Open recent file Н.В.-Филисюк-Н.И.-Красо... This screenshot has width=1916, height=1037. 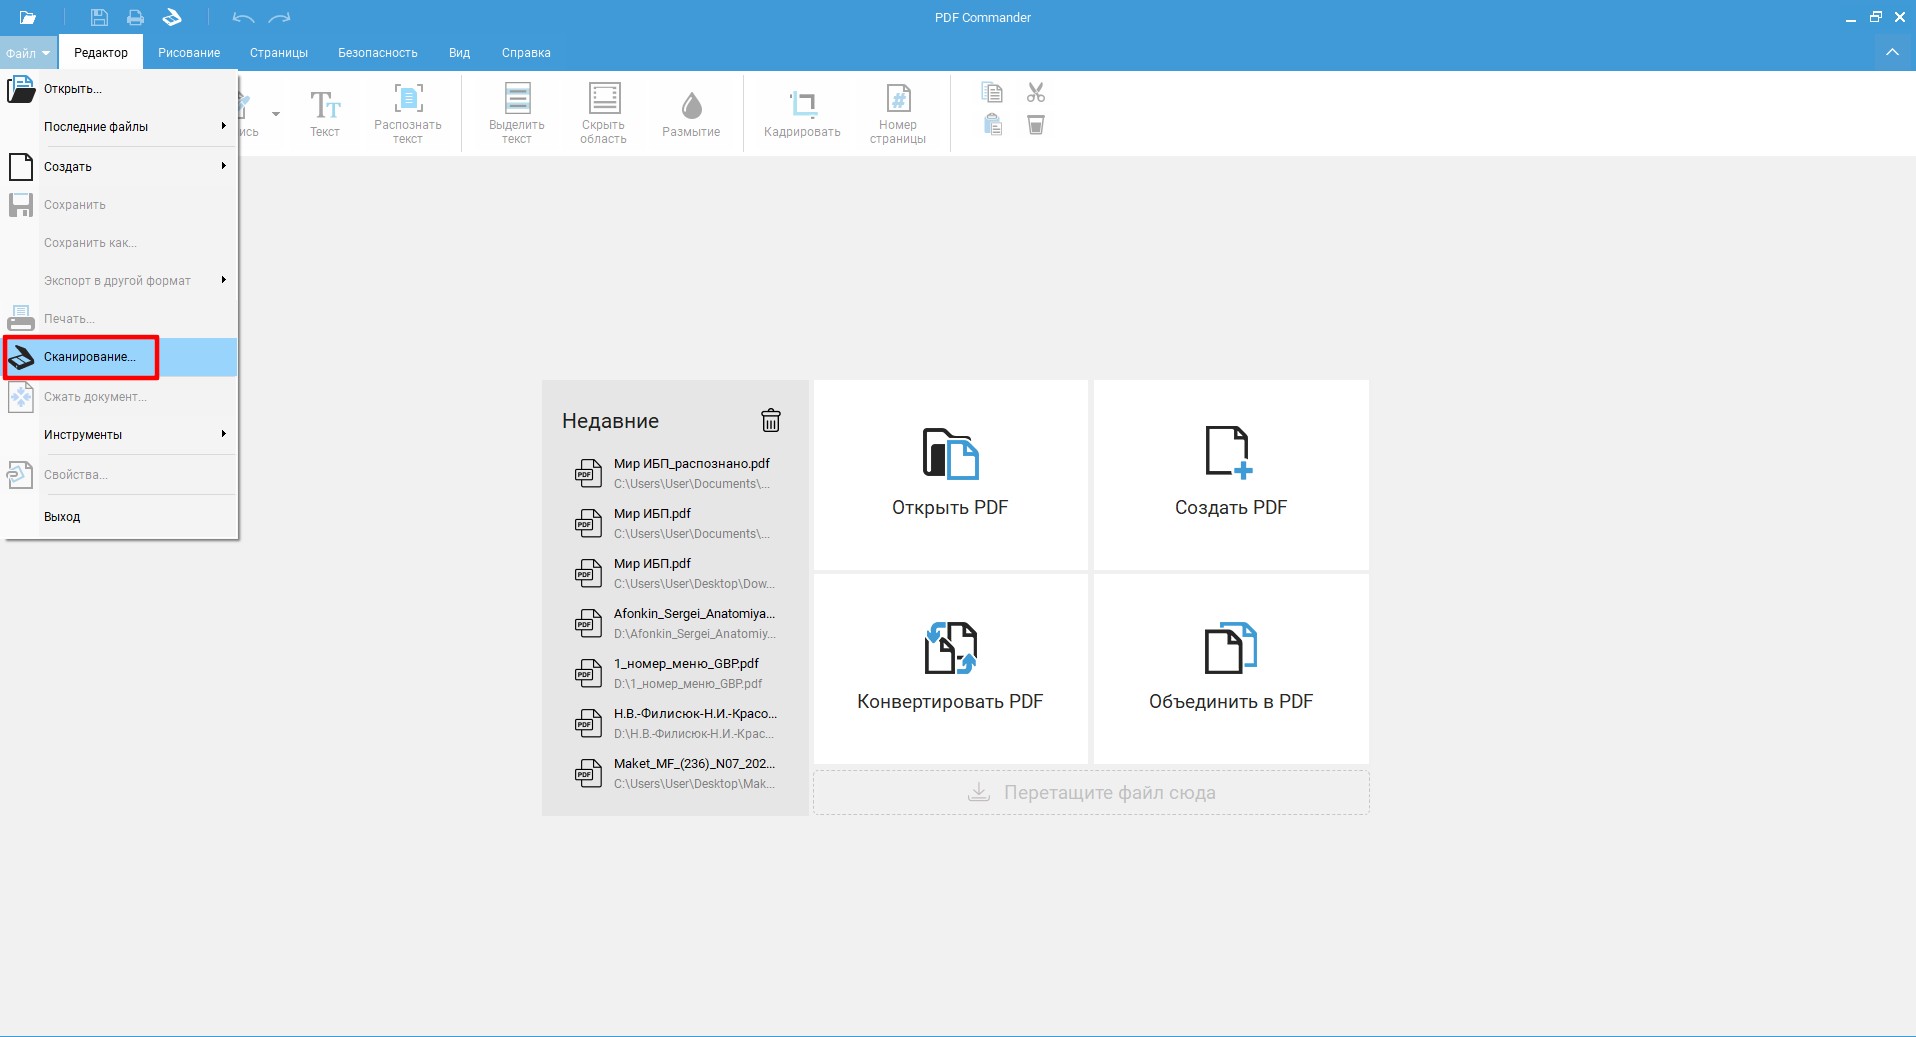675,723
